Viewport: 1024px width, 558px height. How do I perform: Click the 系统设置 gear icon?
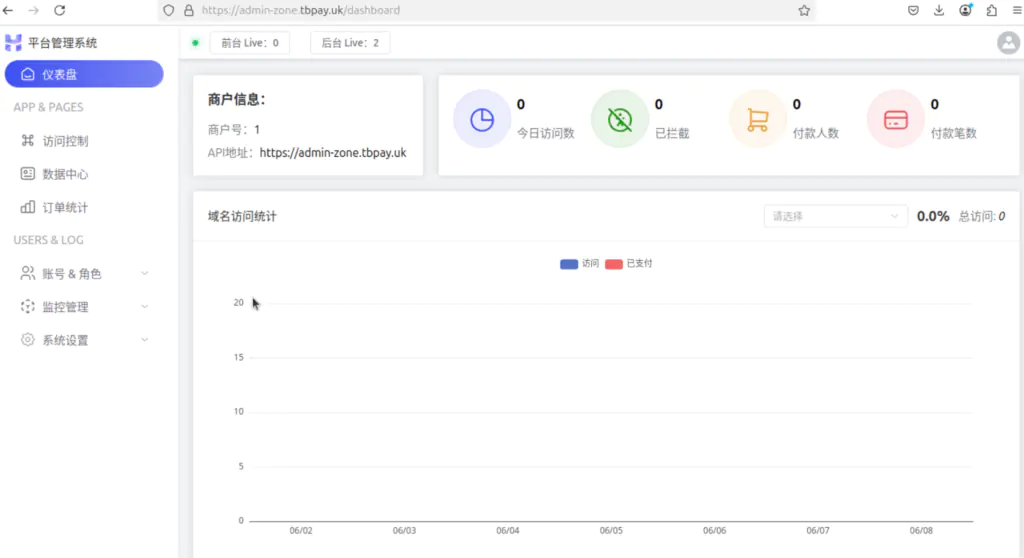[27, 340]
